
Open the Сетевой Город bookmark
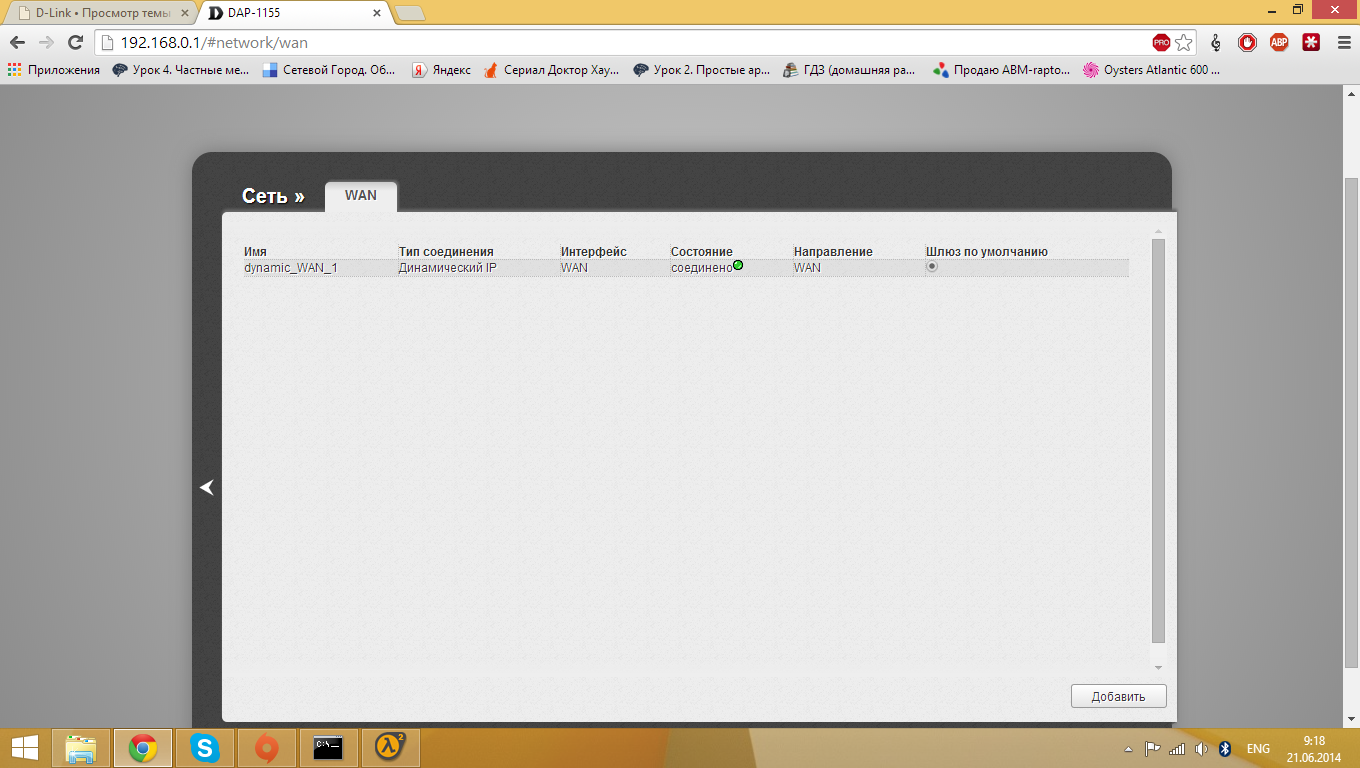click(x=329, y=70)
